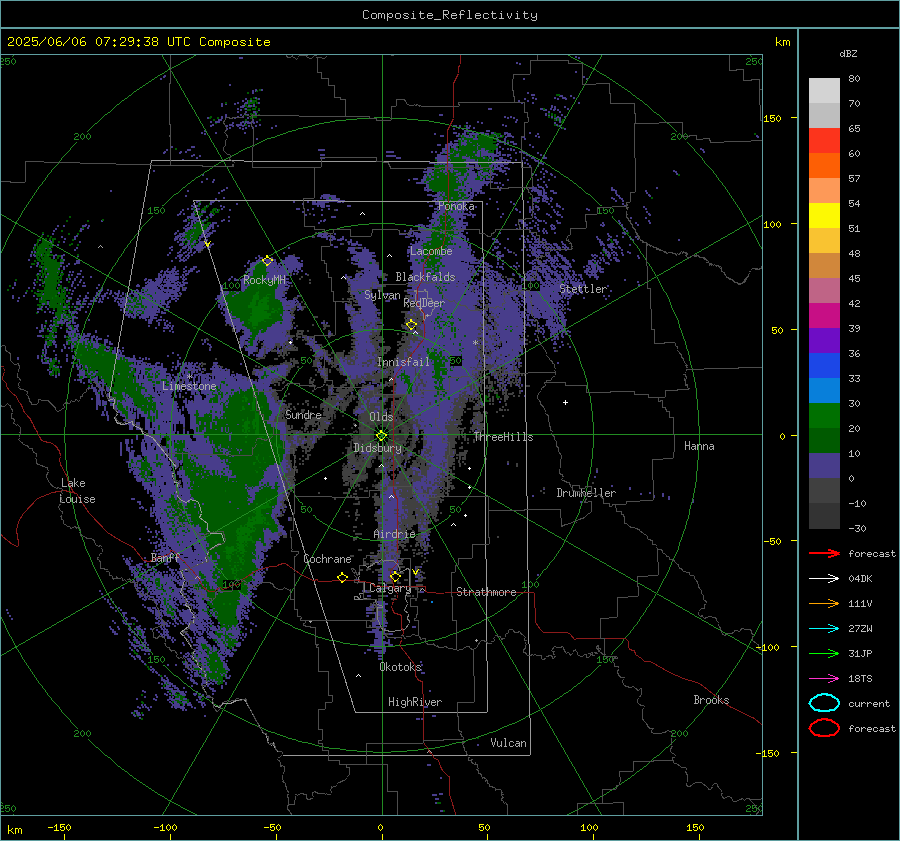Screen dimensions: 900x841
Task: Click the yellow diamond marker above Calgary
Action: tap(395, 576)
